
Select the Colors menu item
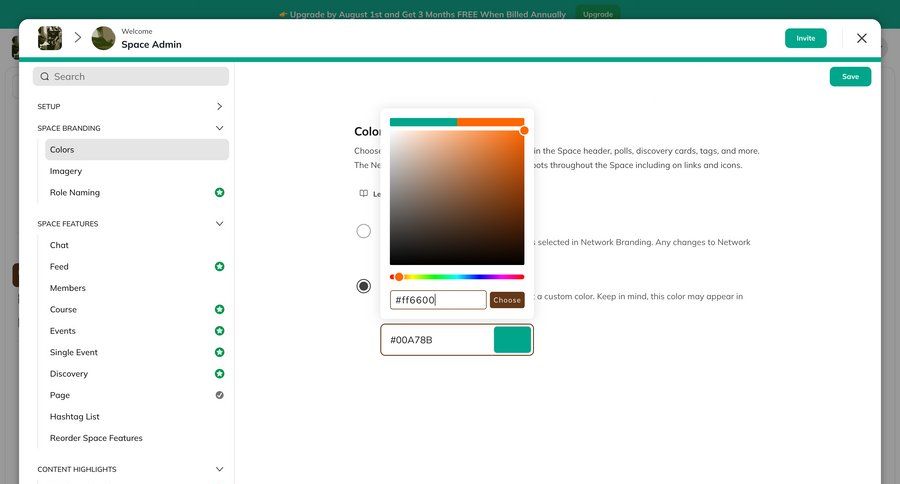137,149
